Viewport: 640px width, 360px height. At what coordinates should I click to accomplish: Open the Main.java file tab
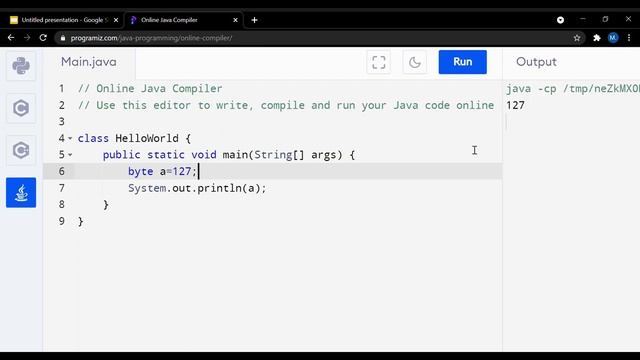click(x=89, y=62)
